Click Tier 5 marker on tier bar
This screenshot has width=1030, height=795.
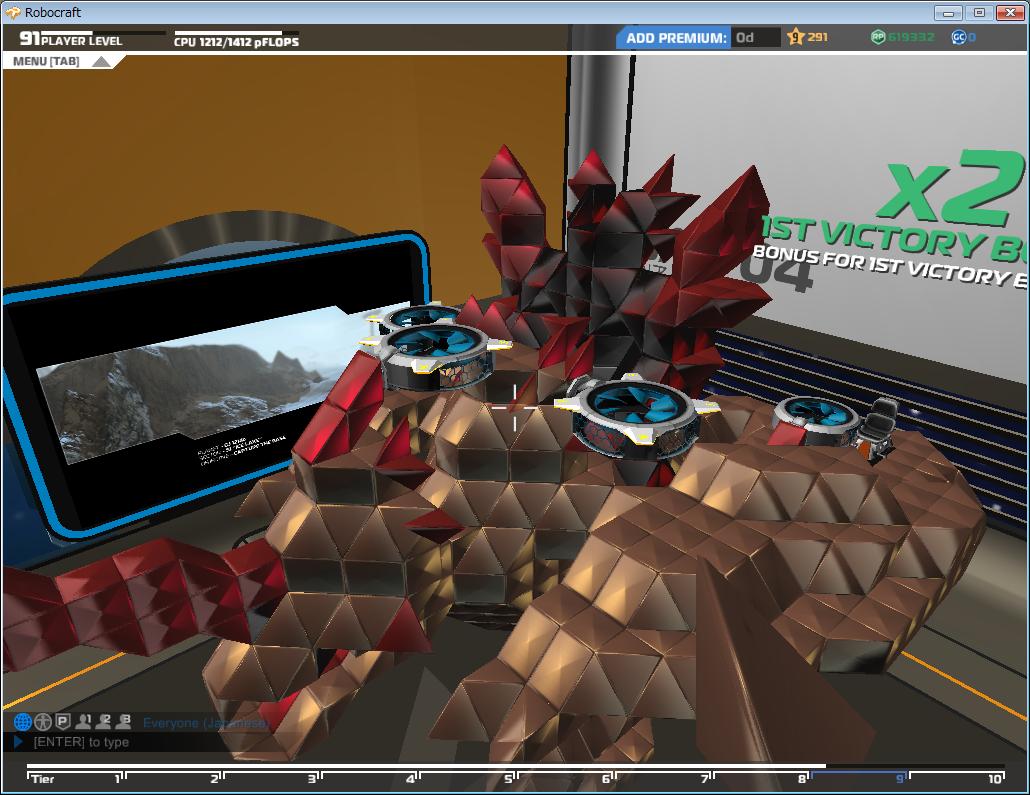coord(509,779)
